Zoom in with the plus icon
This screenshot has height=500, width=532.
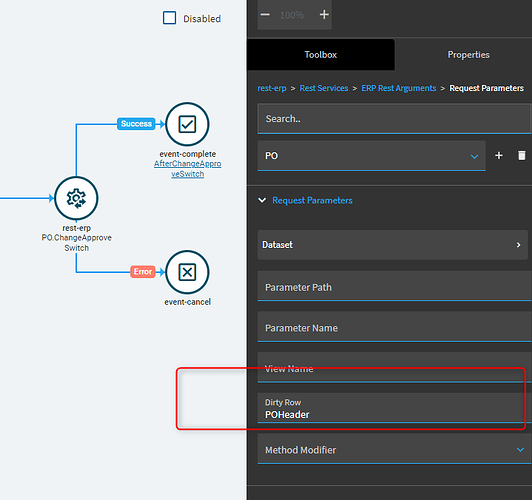click(324, 15)
